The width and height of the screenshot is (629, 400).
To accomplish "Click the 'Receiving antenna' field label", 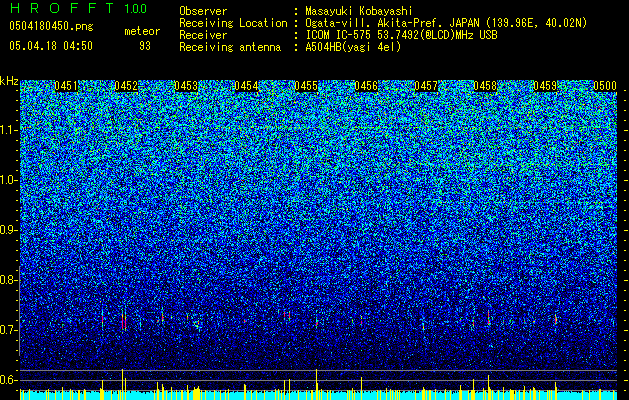I will pyautogui.click(x=230, y=47).
